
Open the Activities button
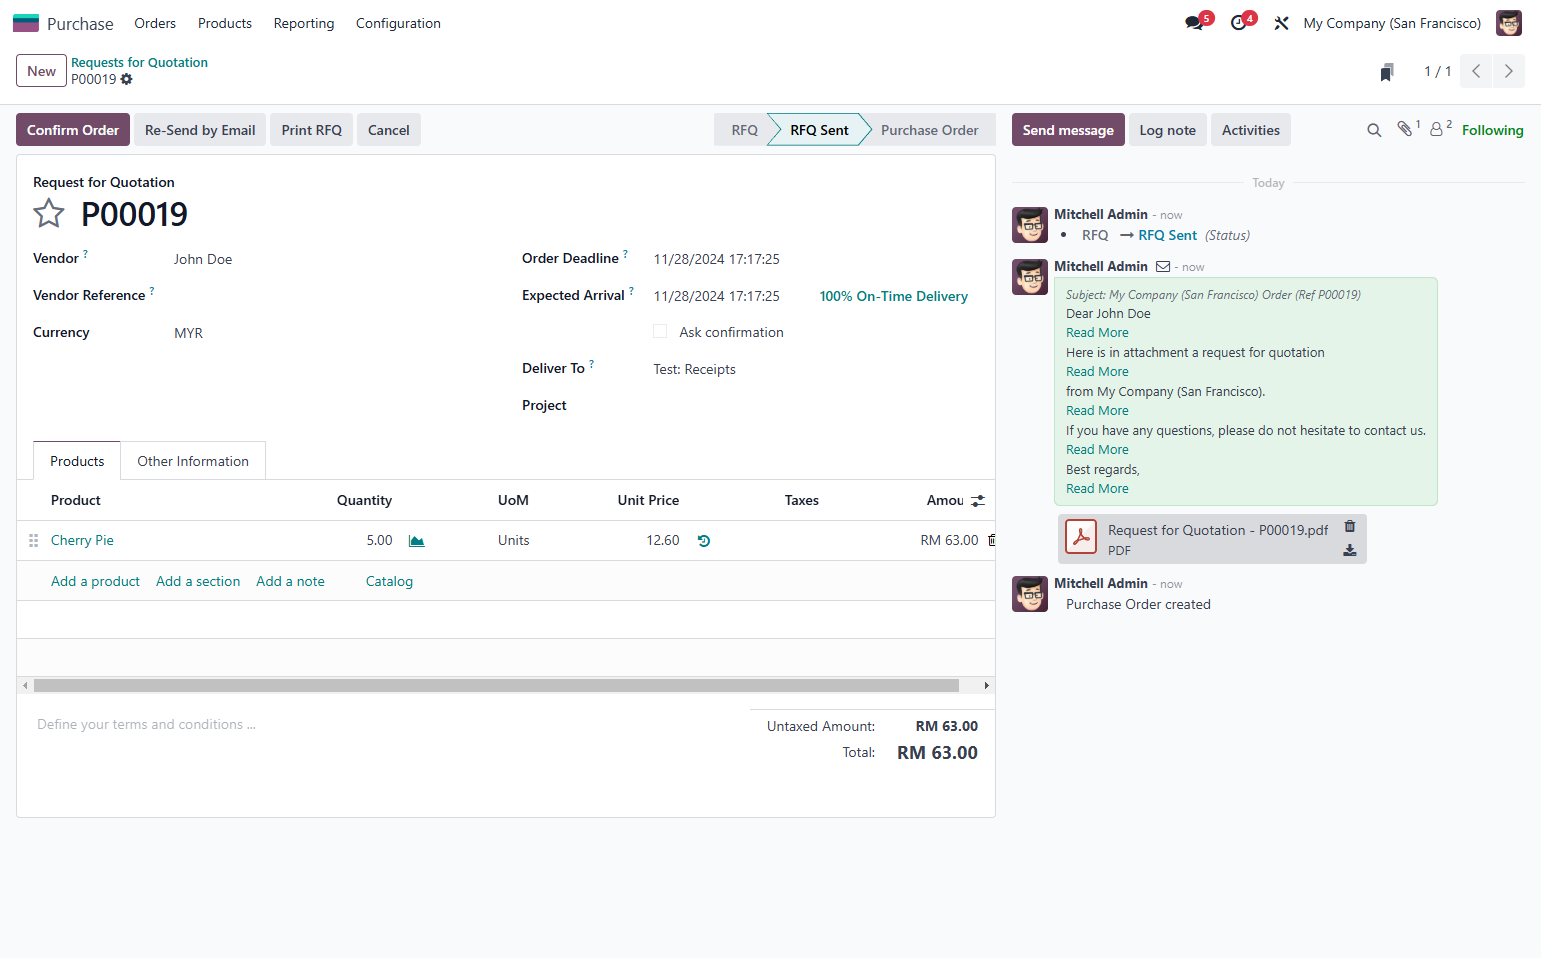click(x=1251, y=130)
